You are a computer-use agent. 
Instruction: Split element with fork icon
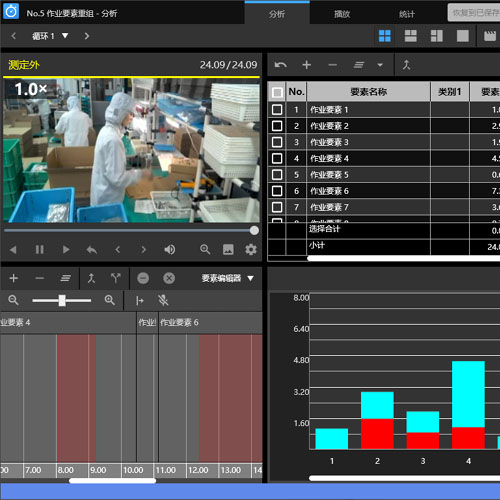(x=116, y=278)
